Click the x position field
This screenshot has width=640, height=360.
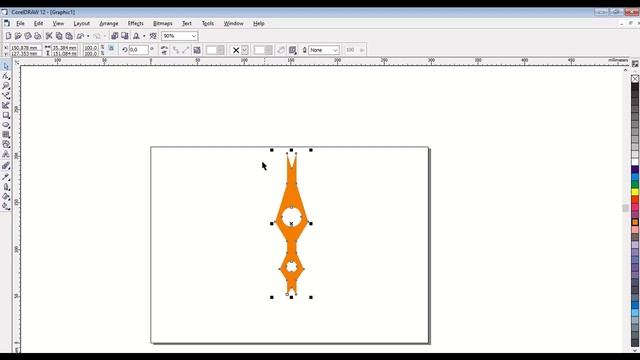coord(25,48)
